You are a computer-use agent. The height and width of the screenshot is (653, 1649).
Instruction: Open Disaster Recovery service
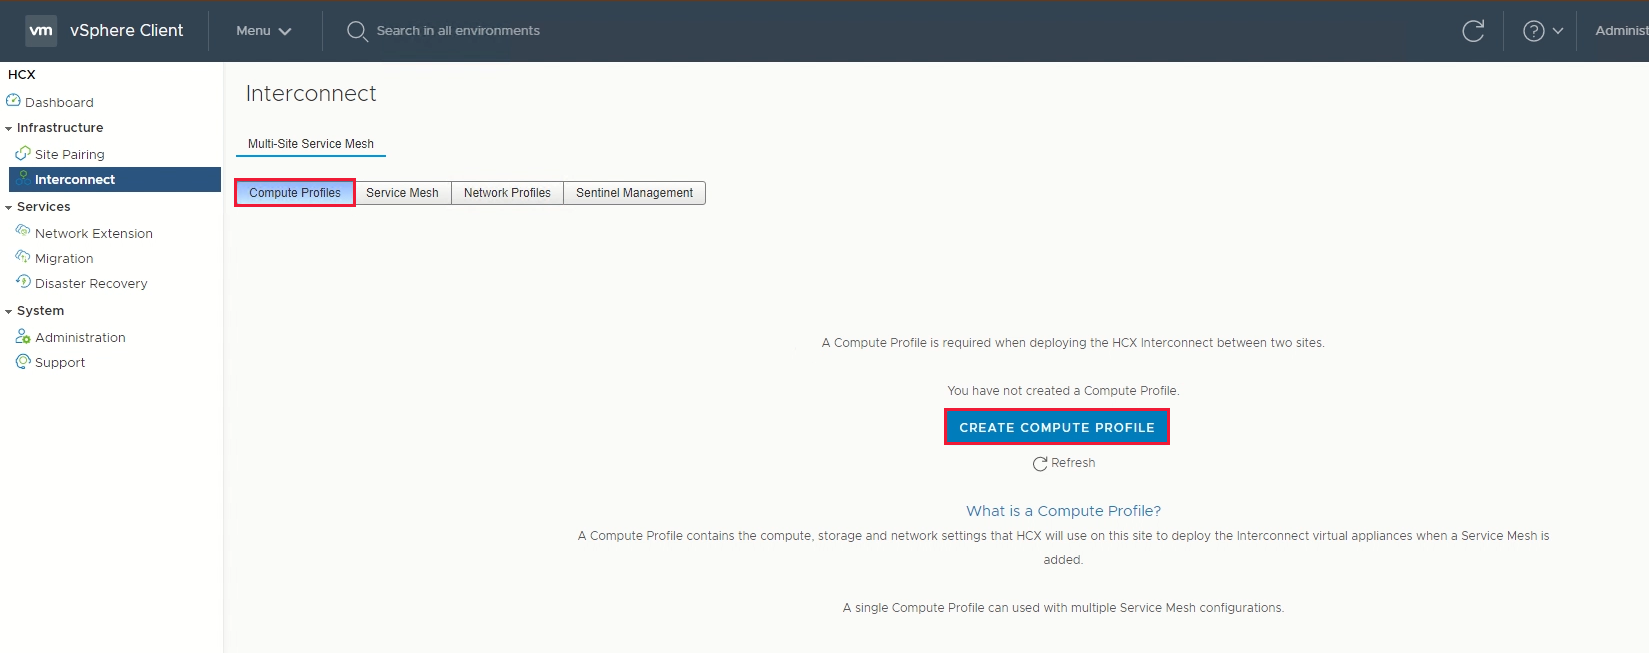pos(91,283)
